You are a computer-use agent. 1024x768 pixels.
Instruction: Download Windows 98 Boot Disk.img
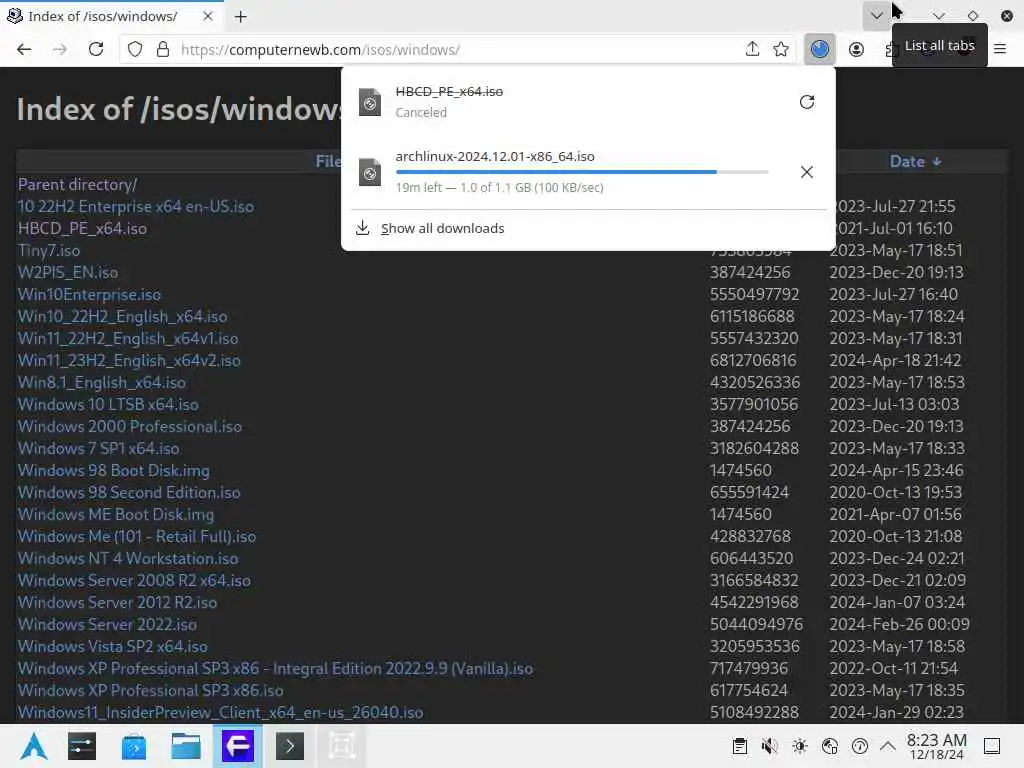coord(114,470)
